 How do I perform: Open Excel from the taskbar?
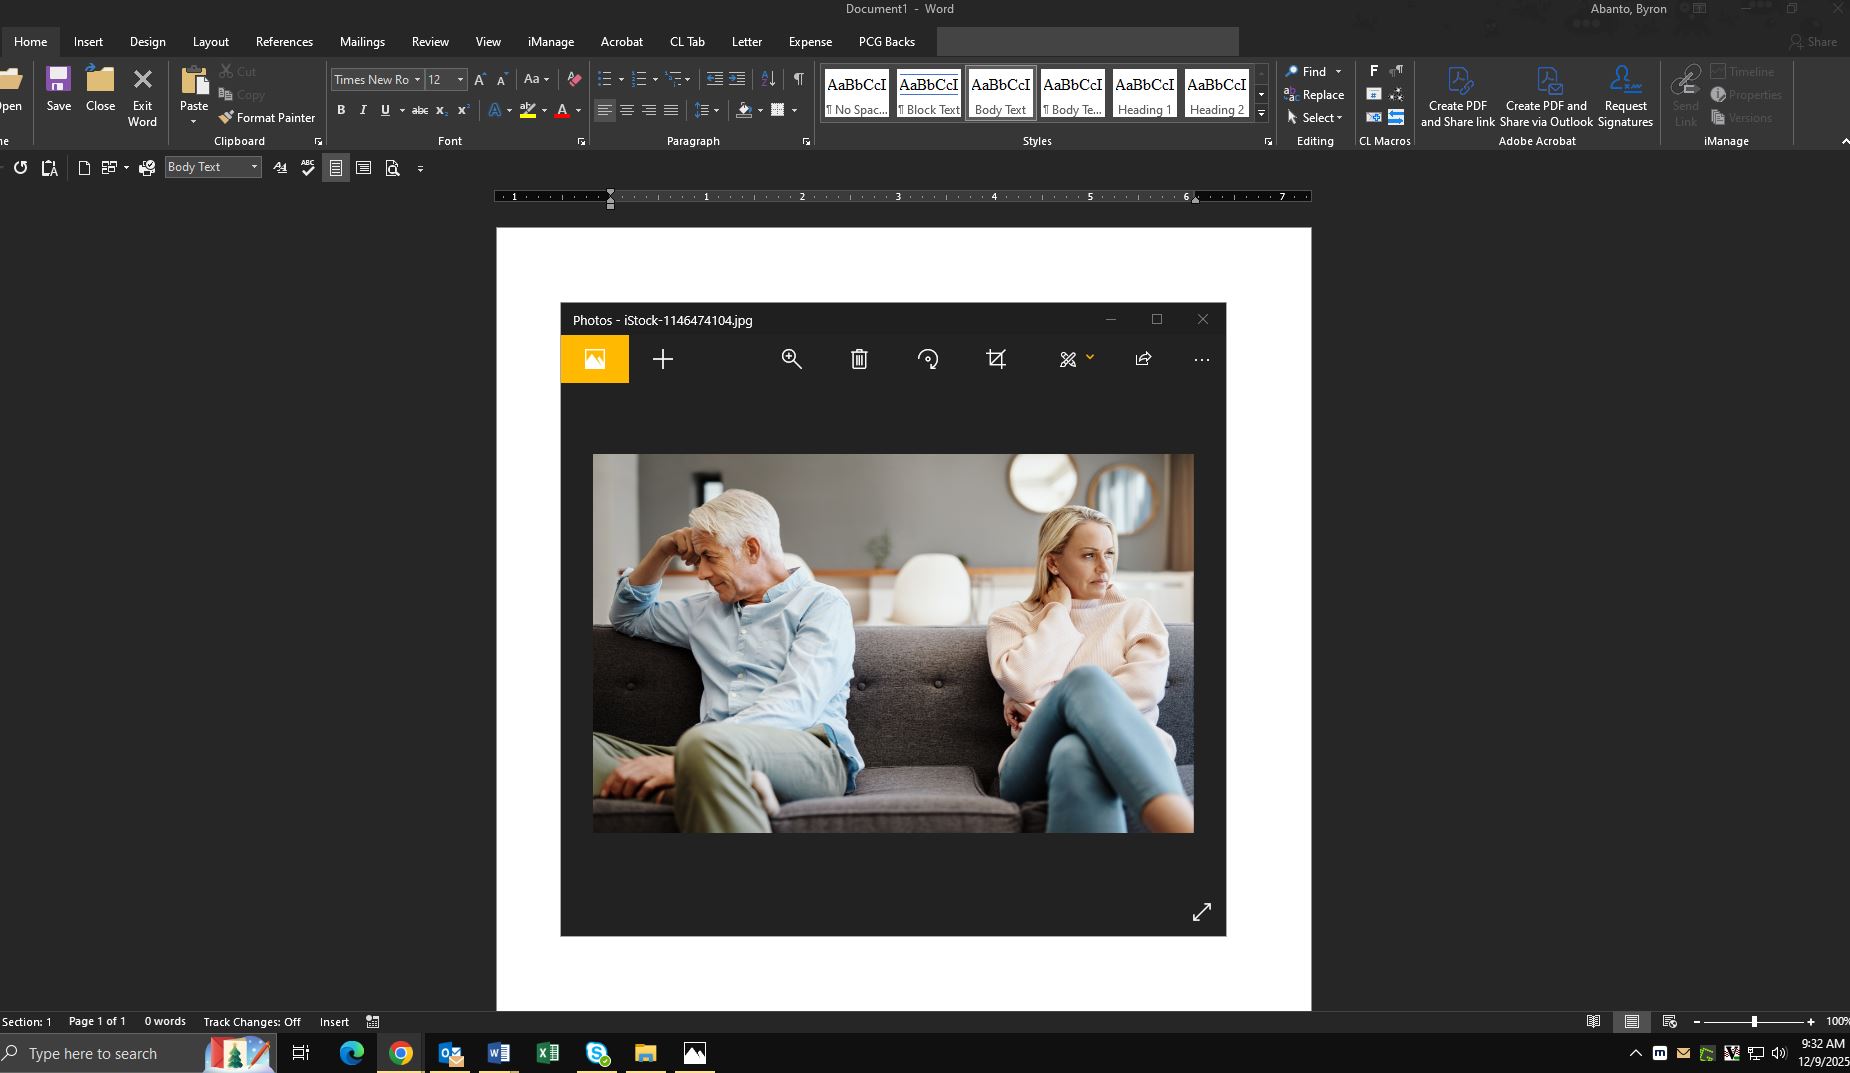tap(547, 1053)
